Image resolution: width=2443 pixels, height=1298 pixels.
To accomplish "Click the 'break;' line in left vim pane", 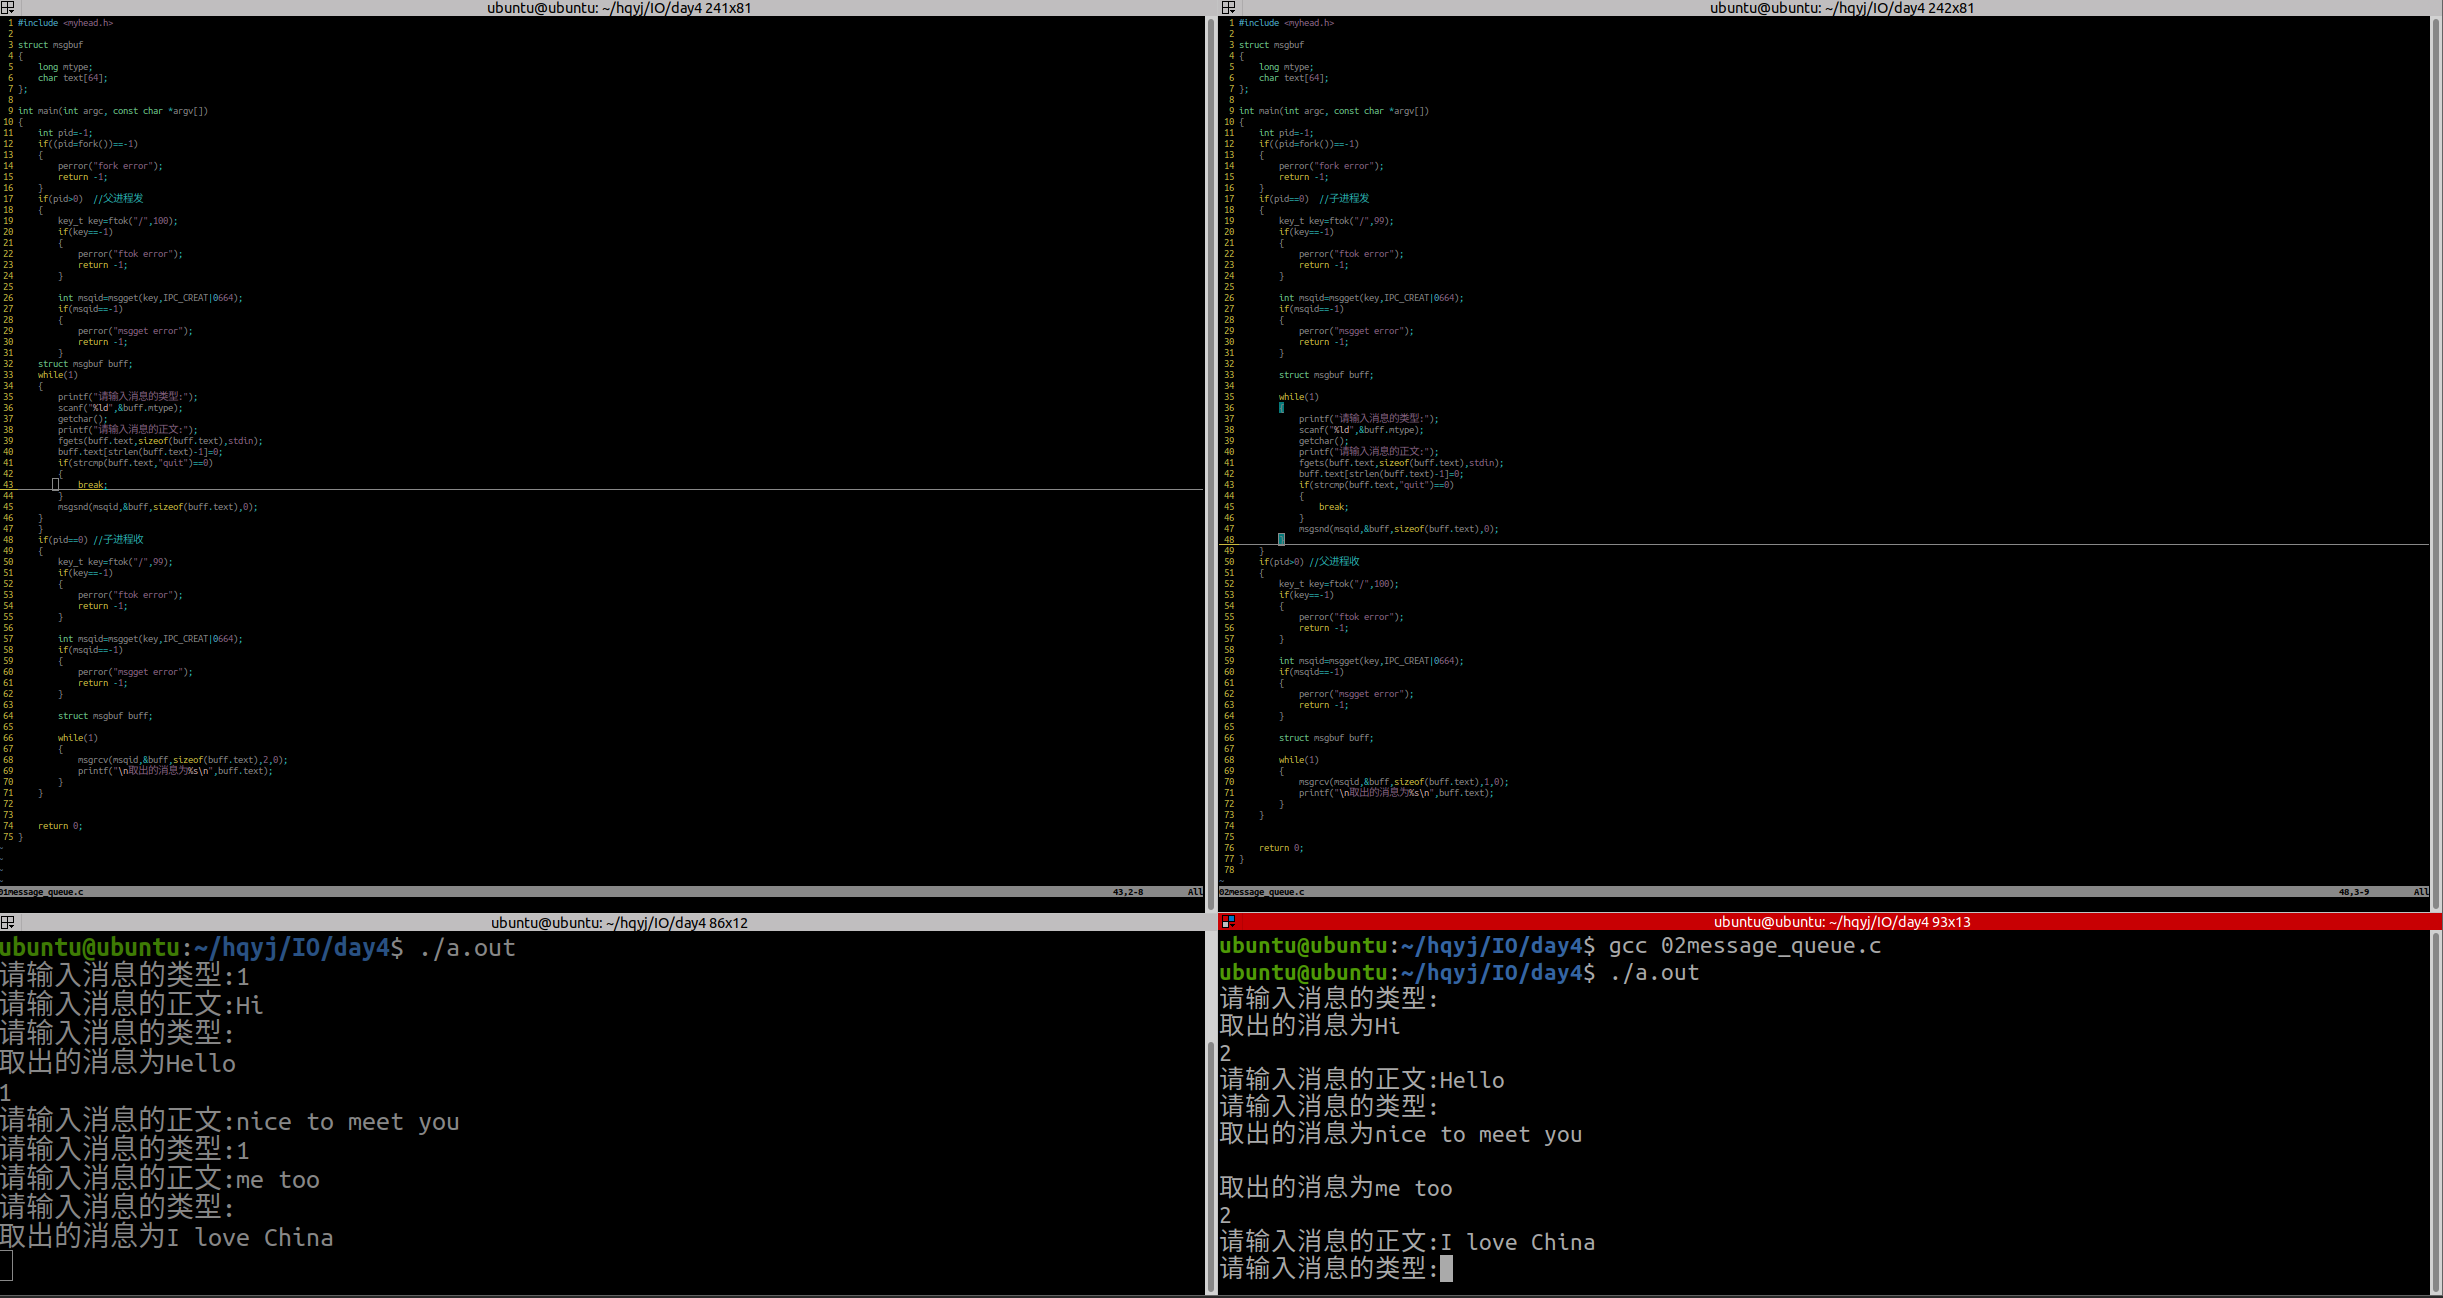I will coord(93,485).
